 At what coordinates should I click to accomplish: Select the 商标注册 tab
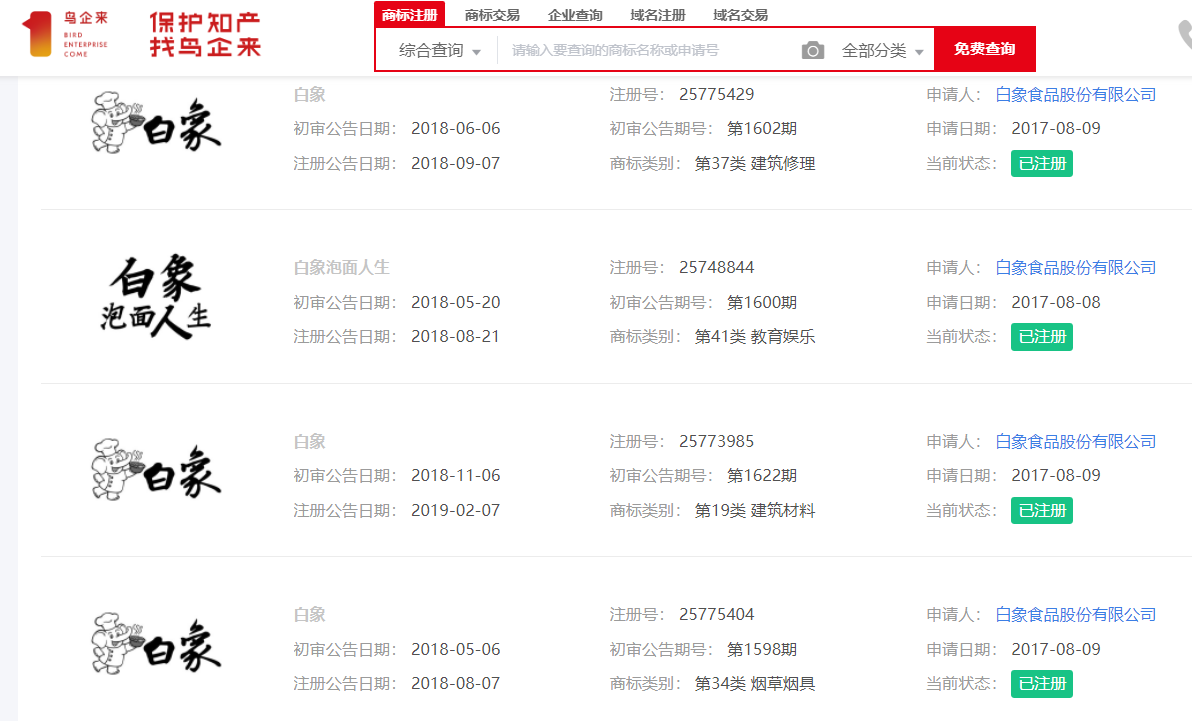point(409,14)
